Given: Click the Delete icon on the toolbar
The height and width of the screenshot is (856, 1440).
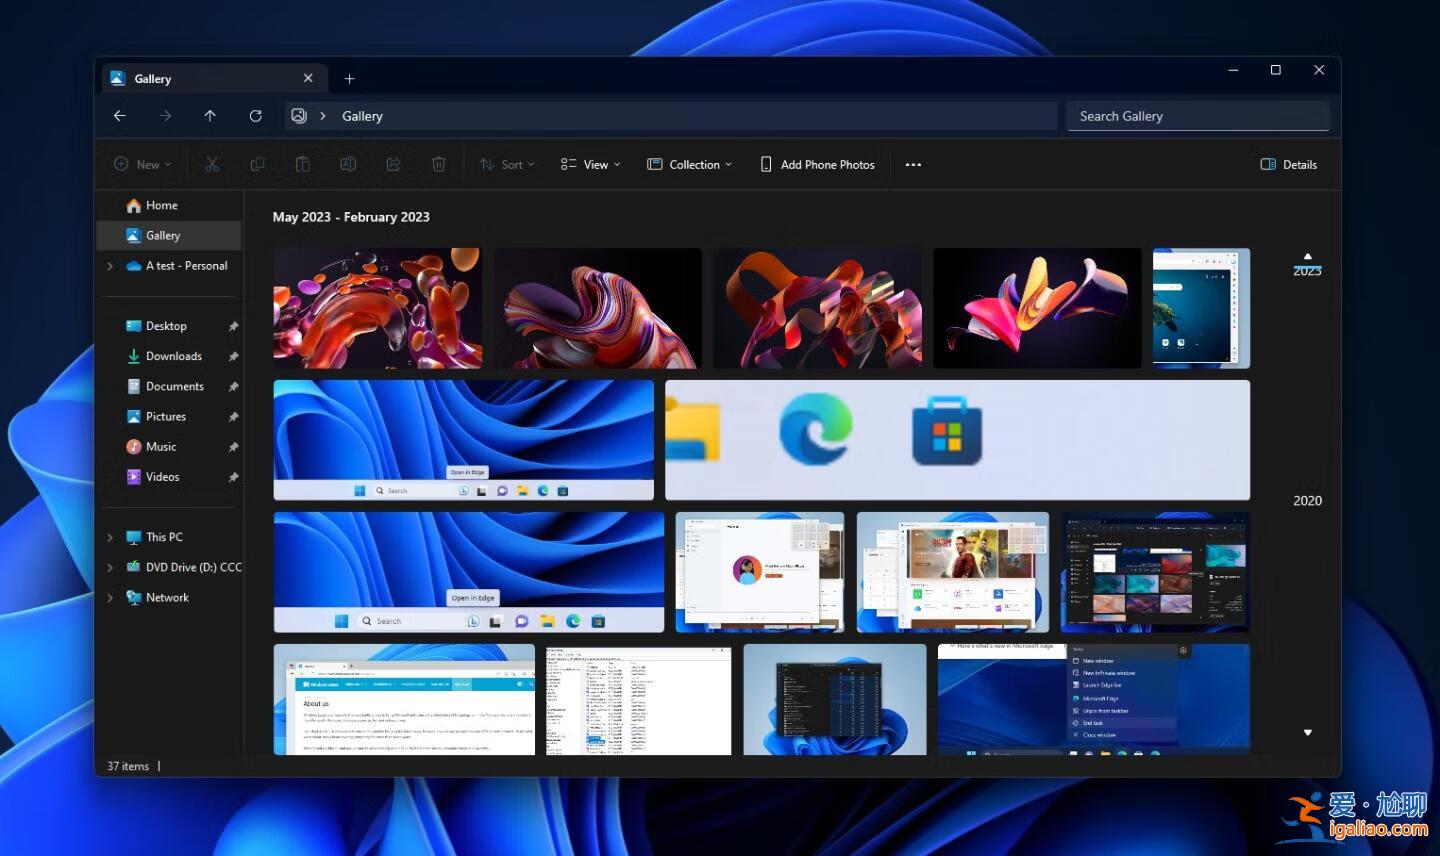Looking at the screenshot, I should 438,164.
